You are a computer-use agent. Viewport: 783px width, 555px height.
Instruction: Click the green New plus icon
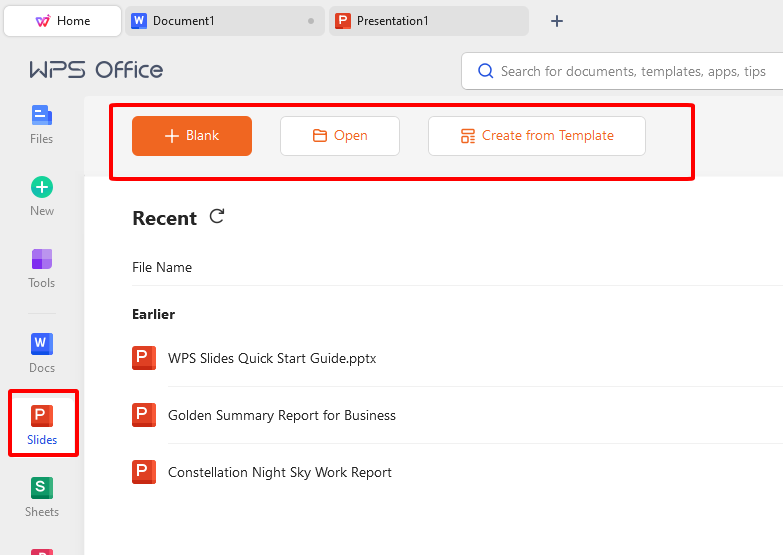pos(42,187)
